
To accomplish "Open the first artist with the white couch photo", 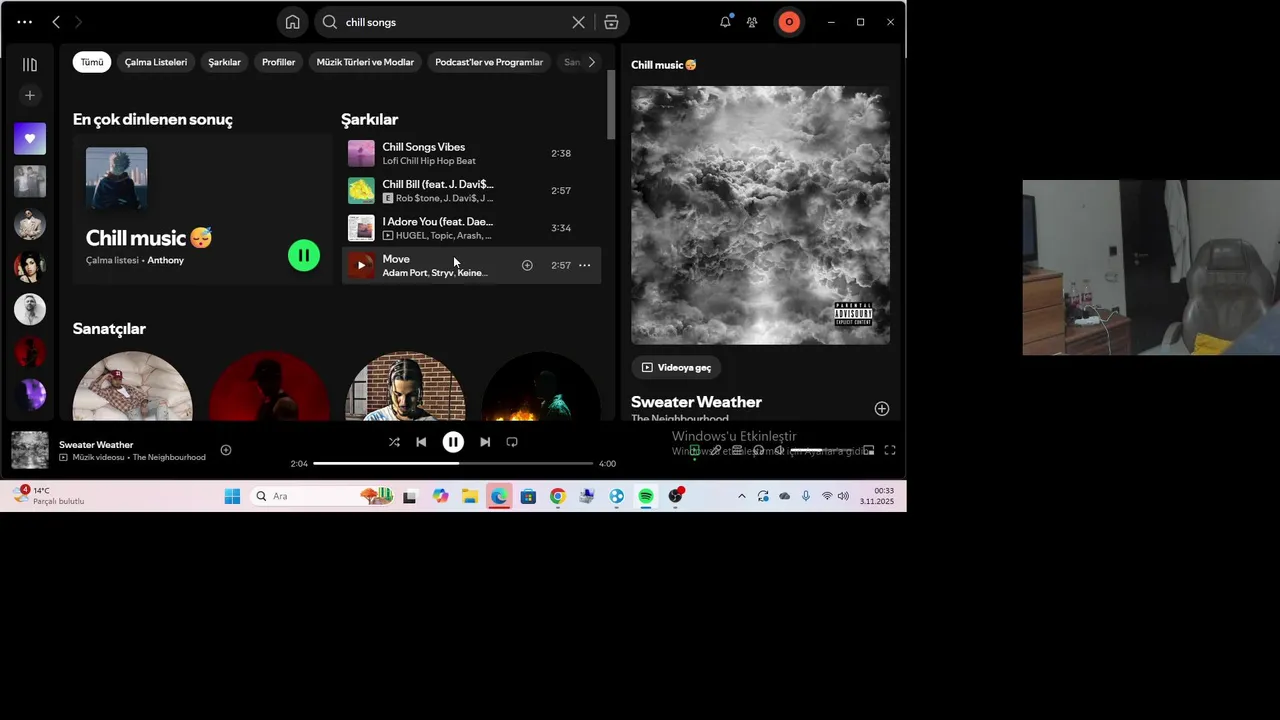I will [132, 386].
